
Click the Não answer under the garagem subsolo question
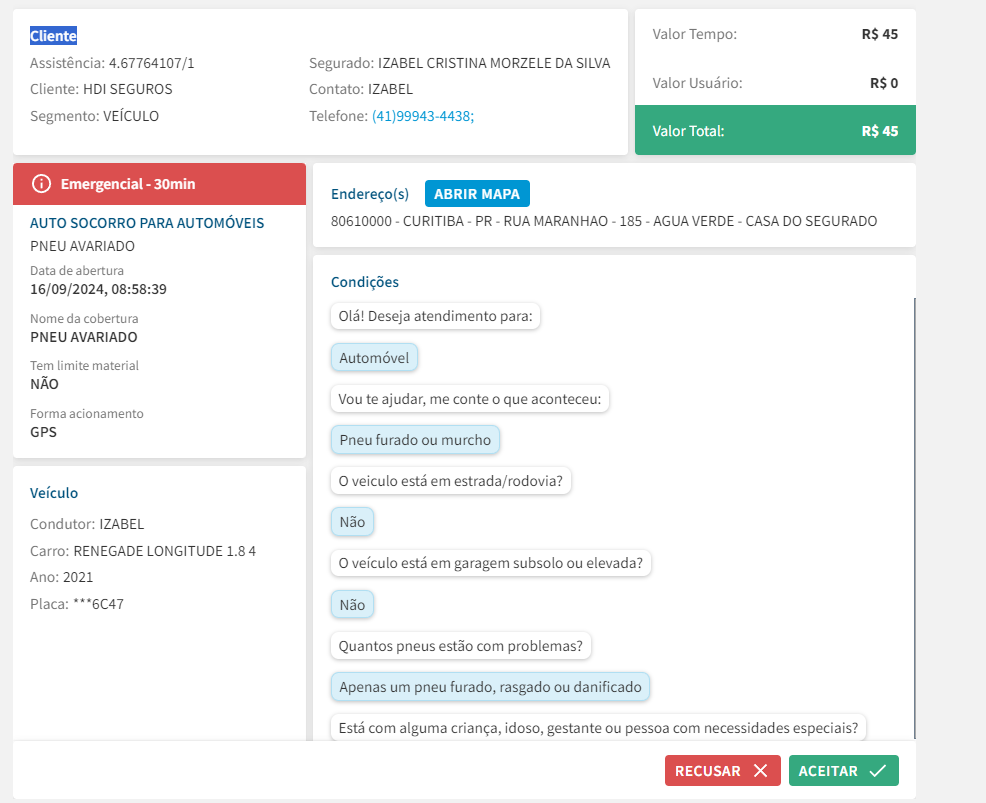(x=352, y=605)
